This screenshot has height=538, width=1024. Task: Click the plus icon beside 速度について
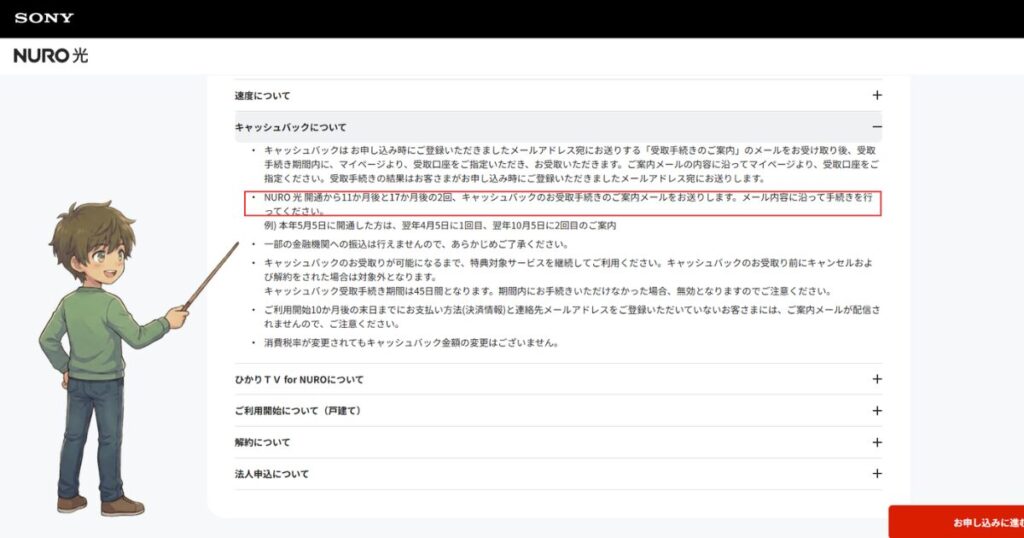(x=877, y=96)
